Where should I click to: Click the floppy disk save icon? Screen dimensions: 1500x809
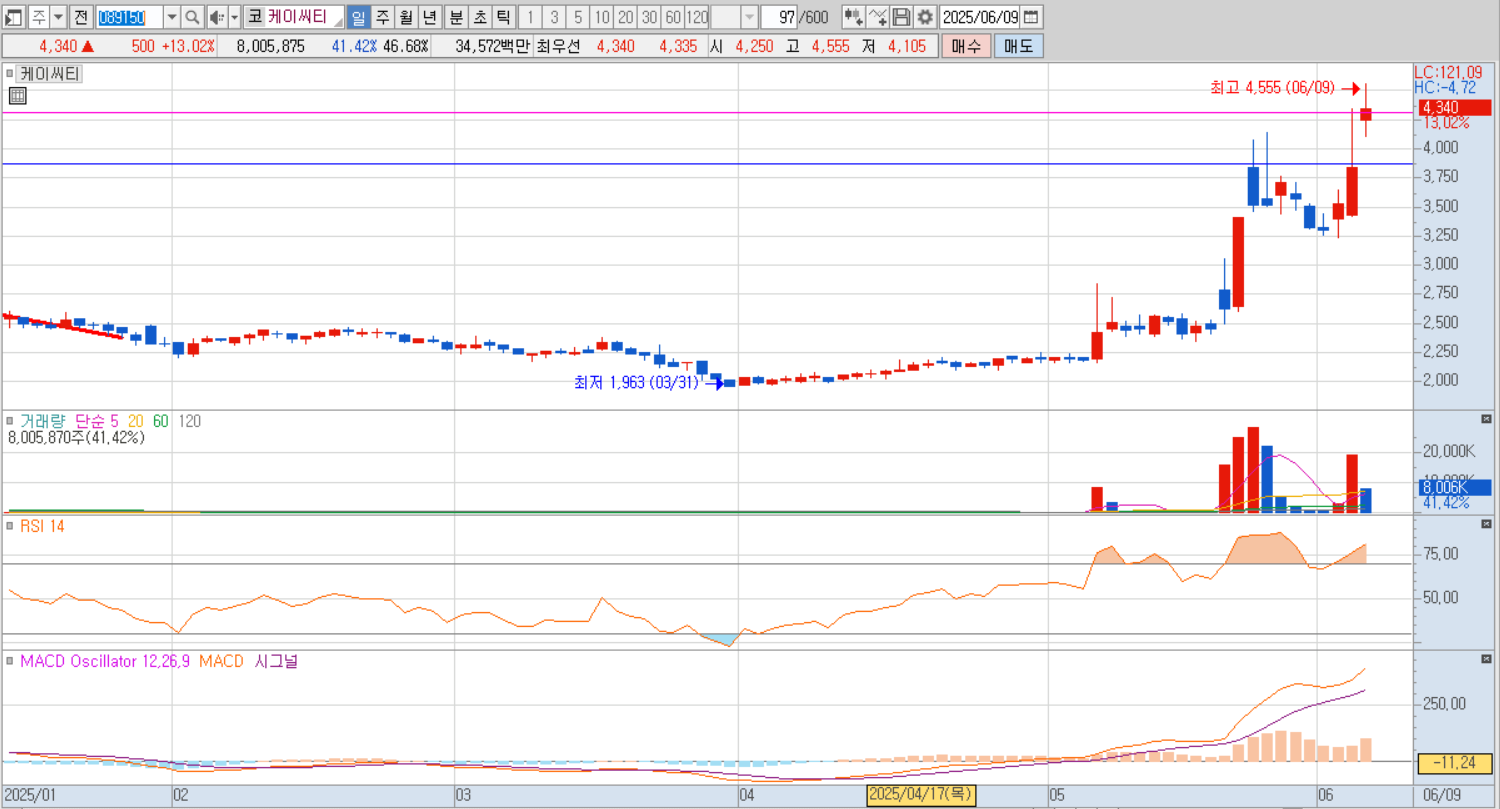pyautogui.click(x=901, y=17)
